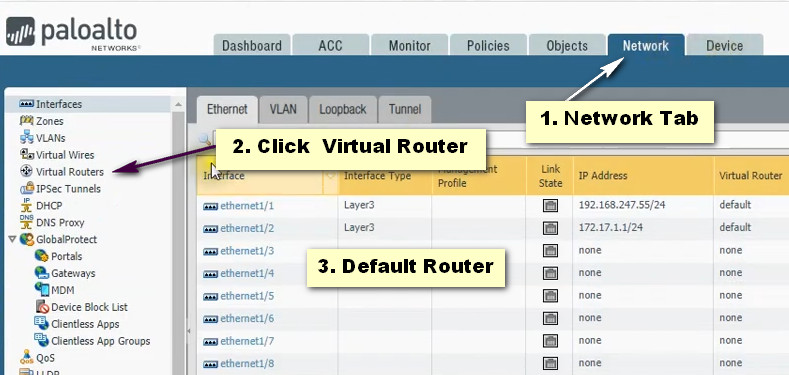
Task: Click sidebar scrollbar up arrow
Action: click(178, 104)
